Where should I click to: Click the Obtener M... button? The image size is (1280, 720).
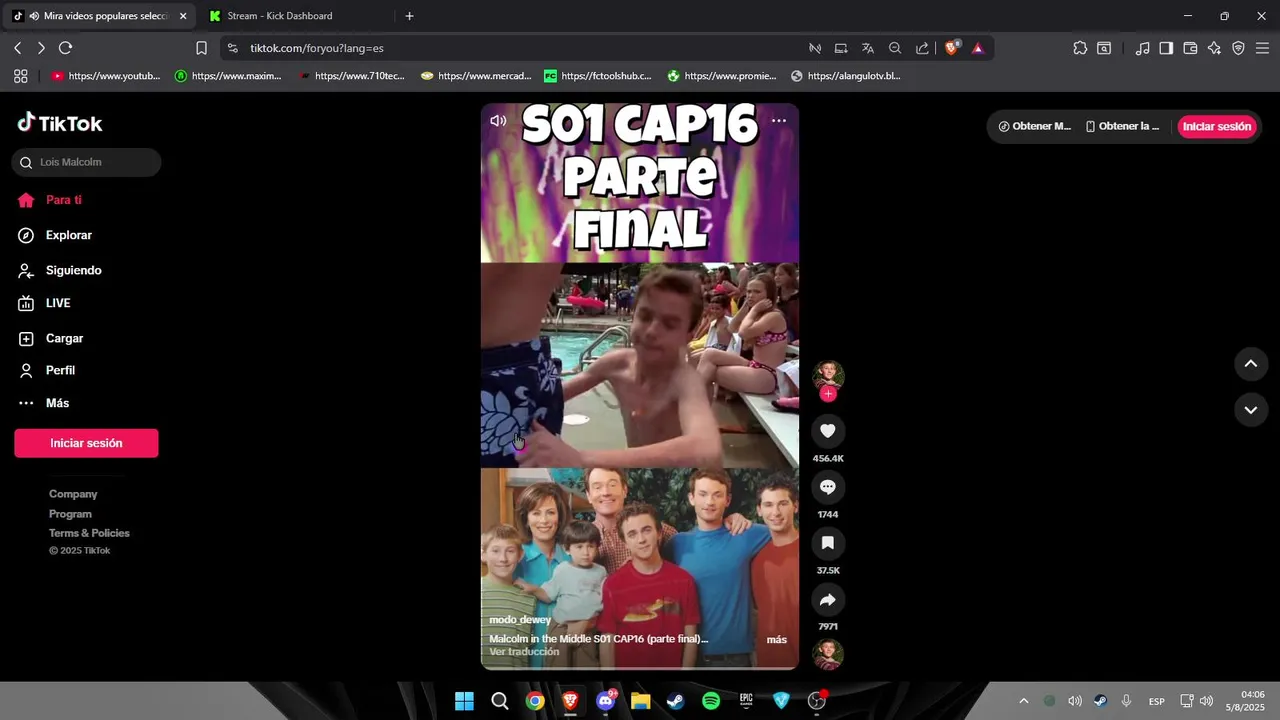(x=1035, y=126)
